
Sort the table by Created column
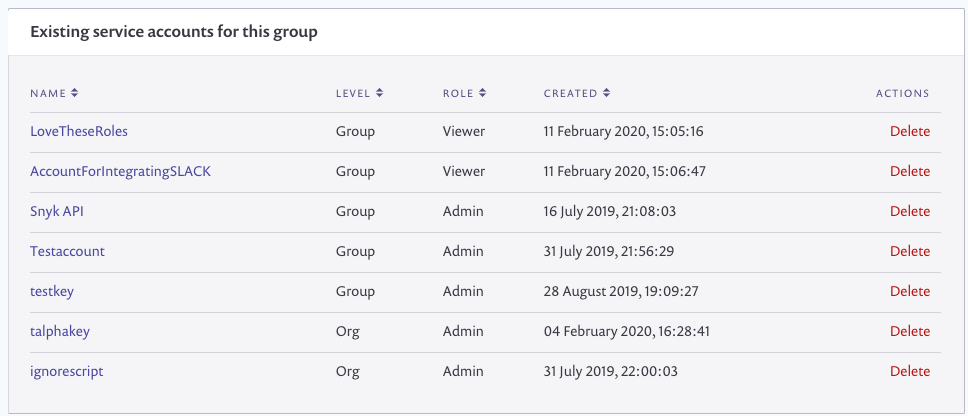coord(577,93)
